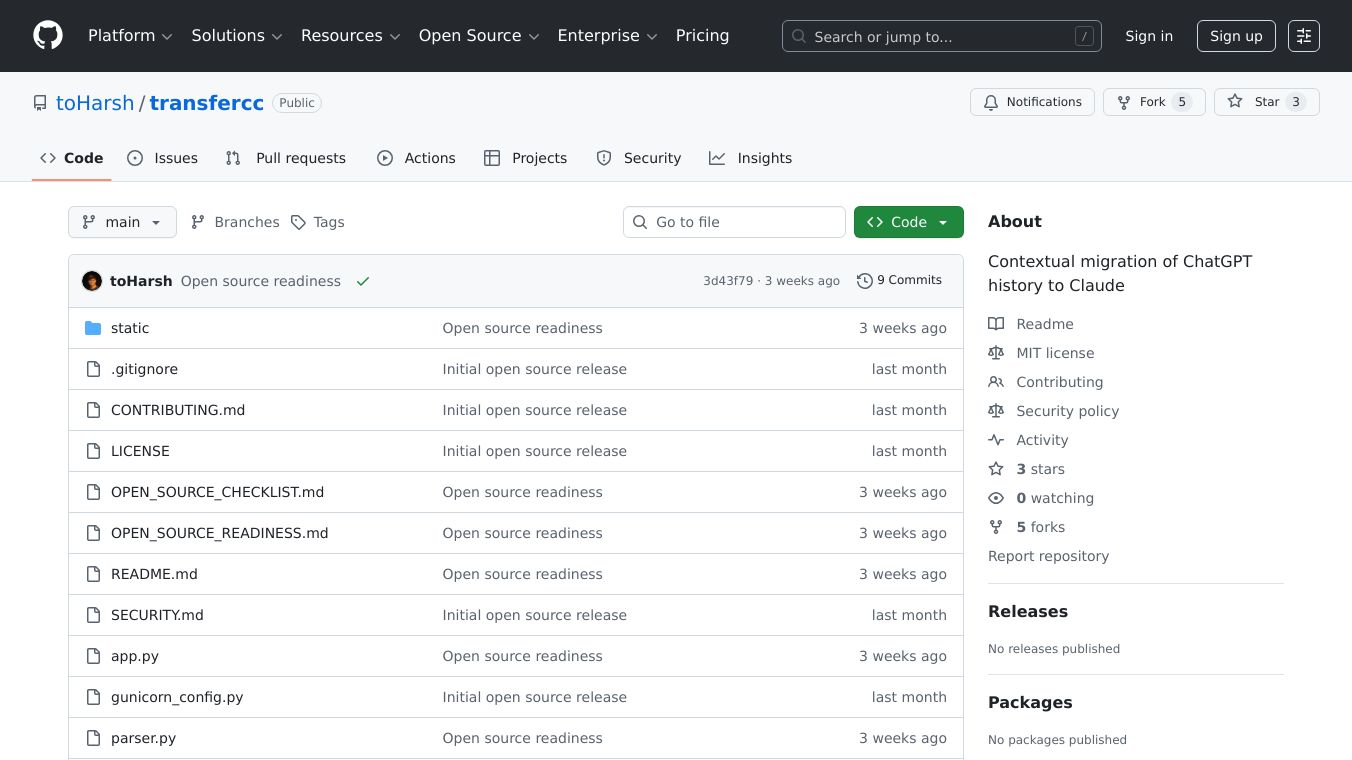Screen dimensions: 1352x760
Task: Click the accessibility settings icon in header
Action: tap(1303, 36)
